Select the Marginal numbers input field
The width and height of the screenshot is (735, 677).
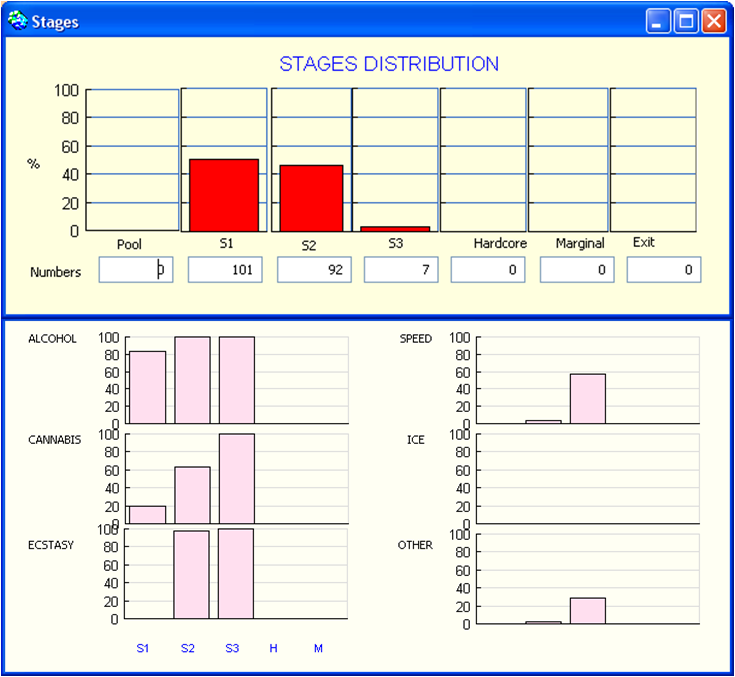coord(577,270)
